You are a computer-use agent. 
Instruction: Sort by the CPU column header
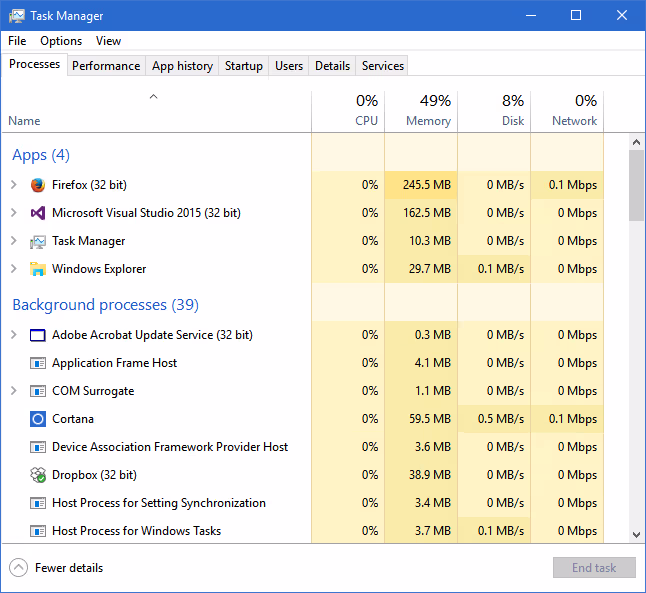[348, 111]
